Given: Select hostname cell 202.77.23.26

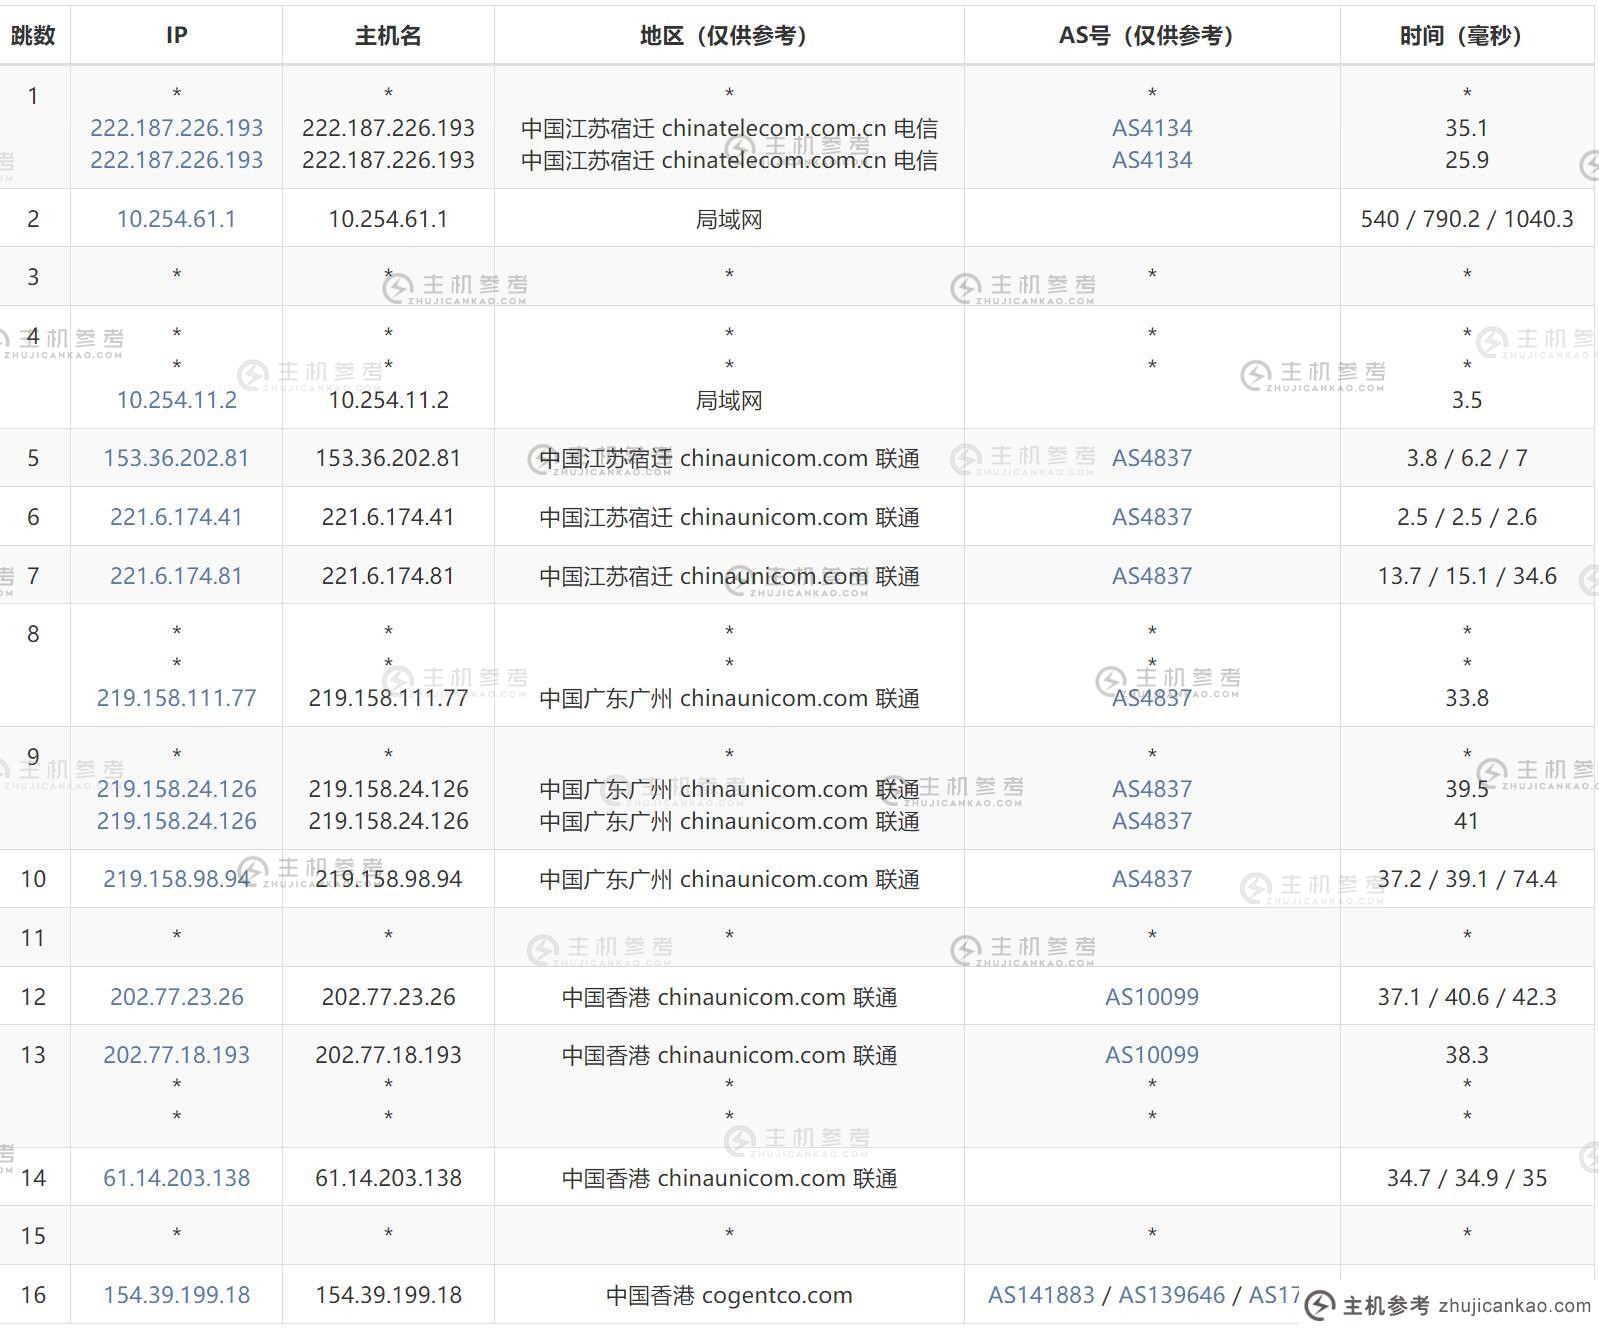Looking at the screenshot, I should tap(388, 997).
